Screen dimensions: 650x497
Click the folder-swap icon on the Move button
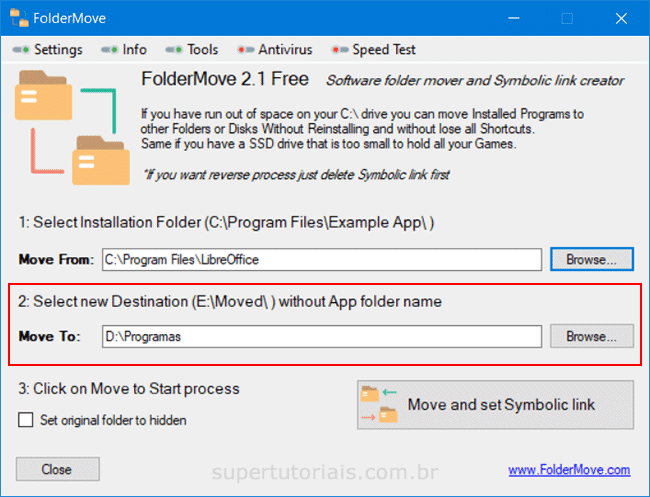click(x=379, y=405)
